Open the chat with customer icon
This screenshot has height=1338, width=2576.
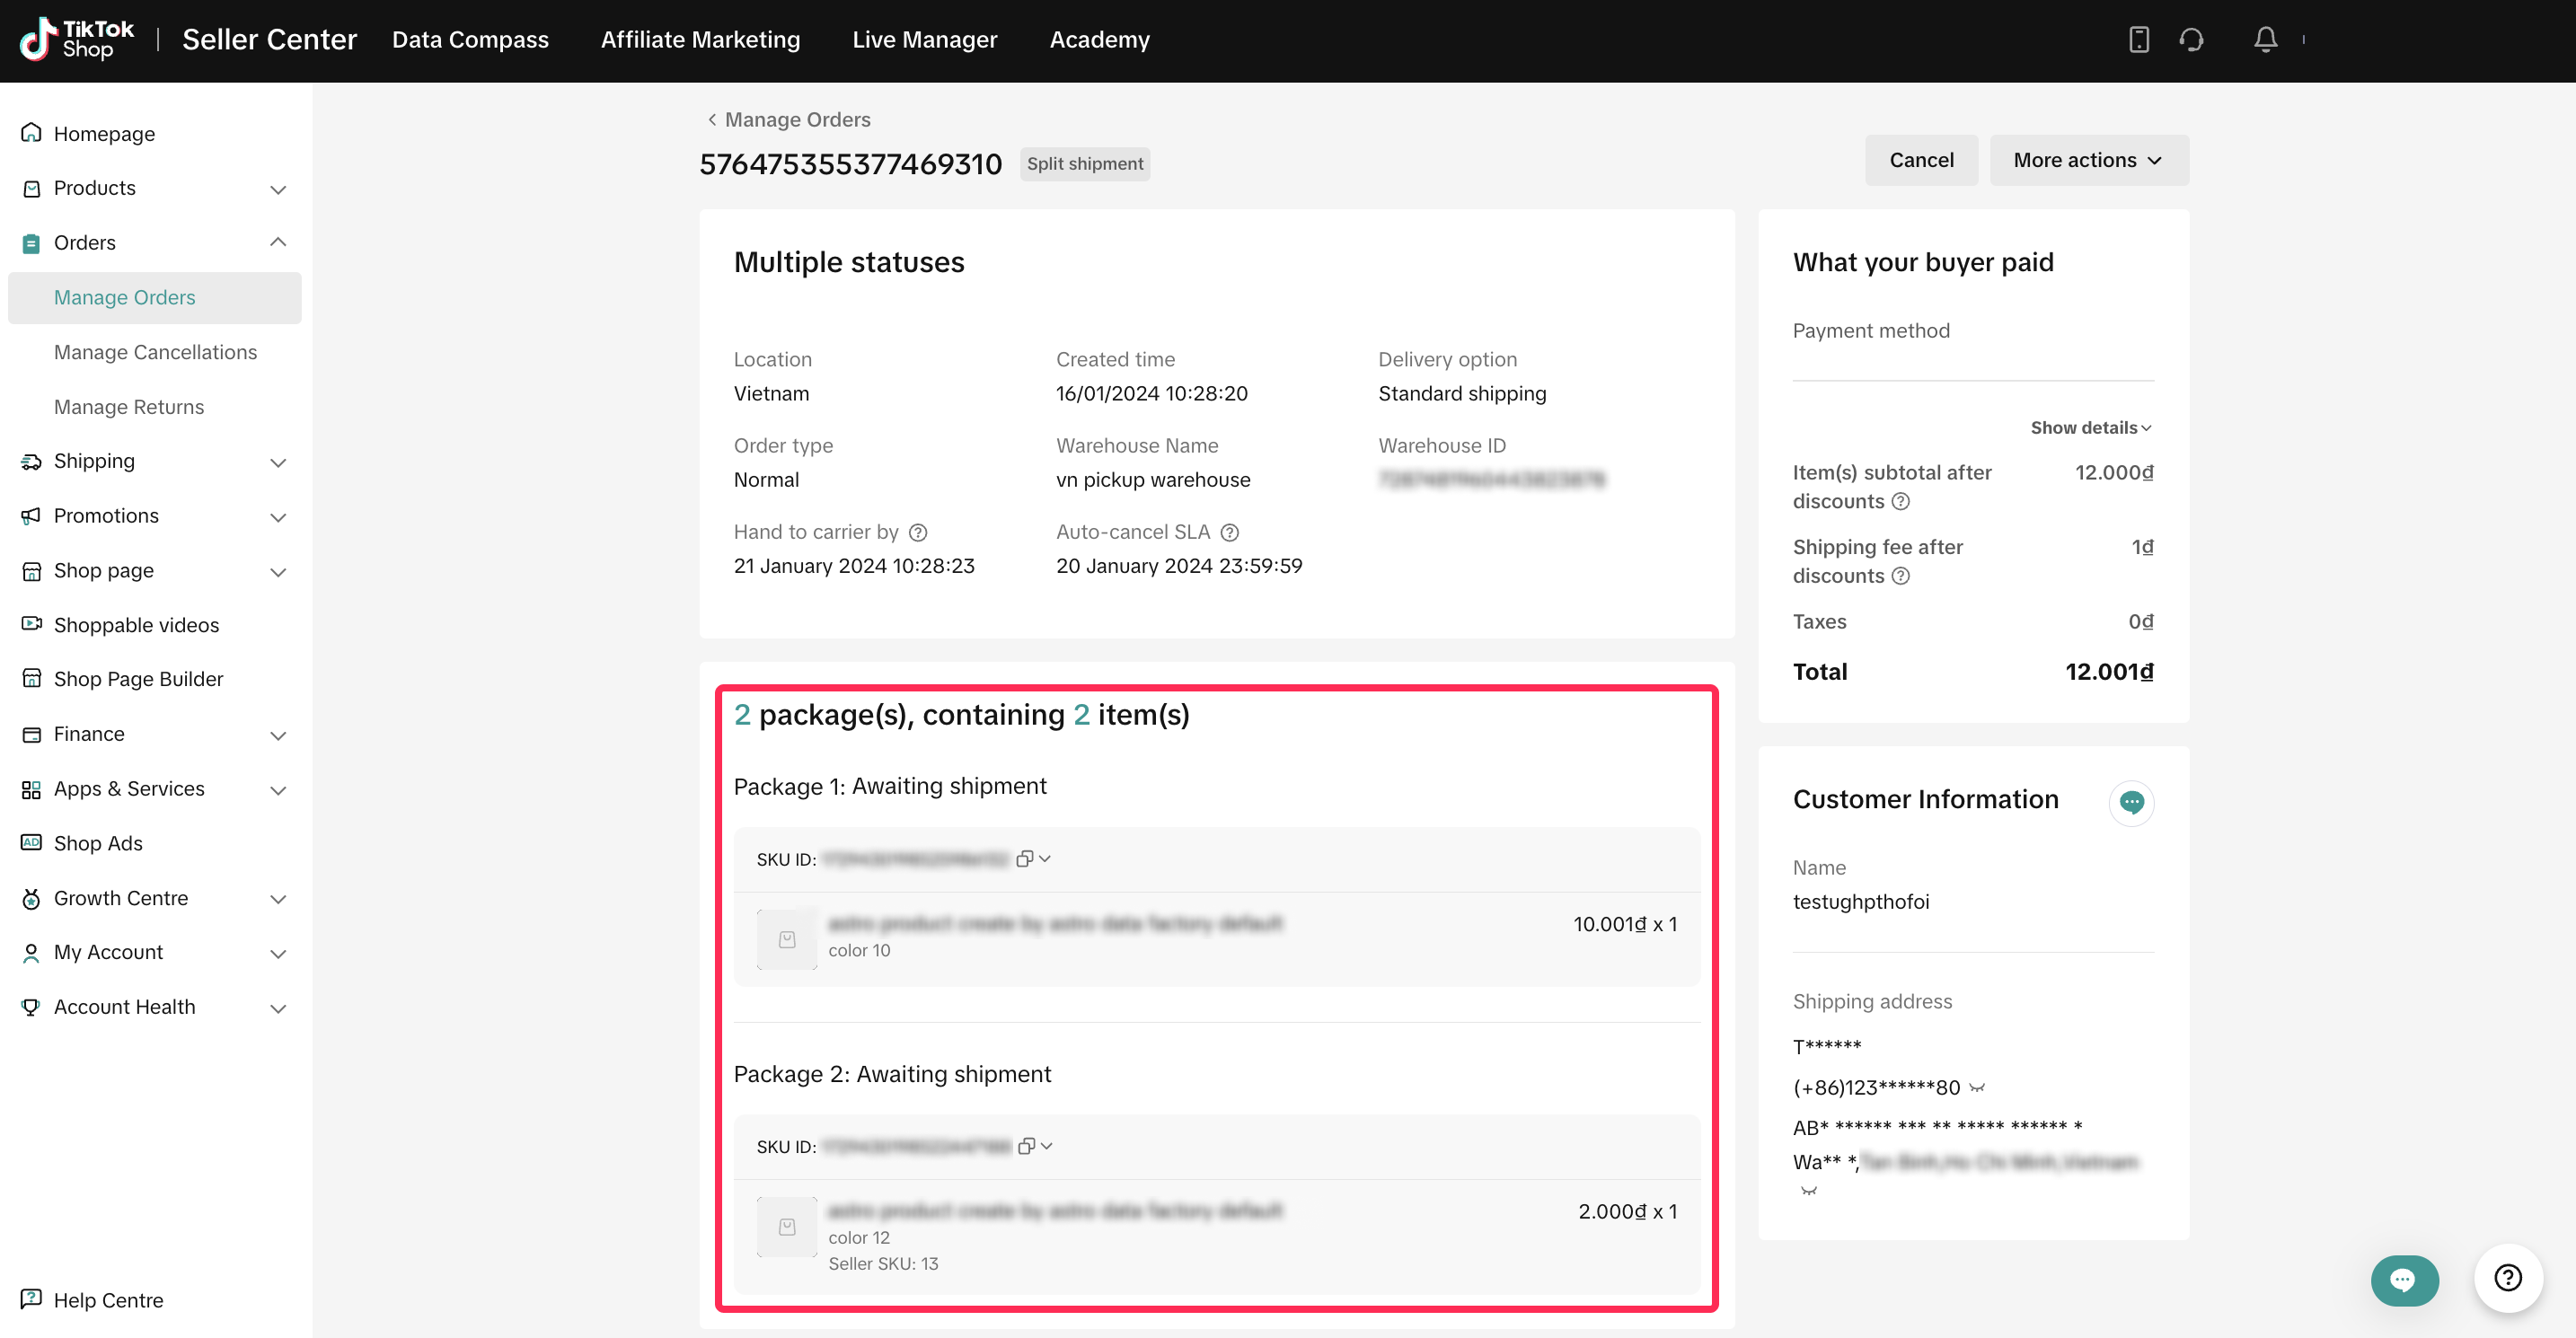(2131, 802)
